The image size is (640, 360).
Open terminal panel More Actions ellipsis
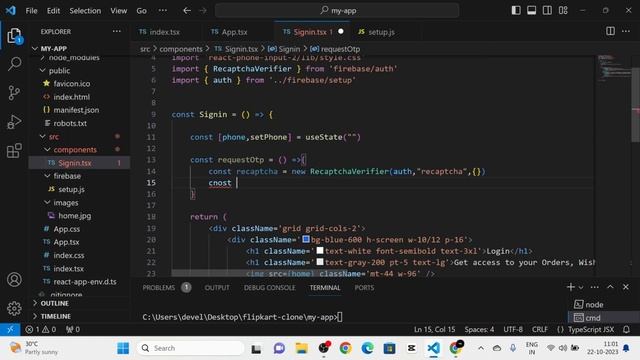pos(595,287)
